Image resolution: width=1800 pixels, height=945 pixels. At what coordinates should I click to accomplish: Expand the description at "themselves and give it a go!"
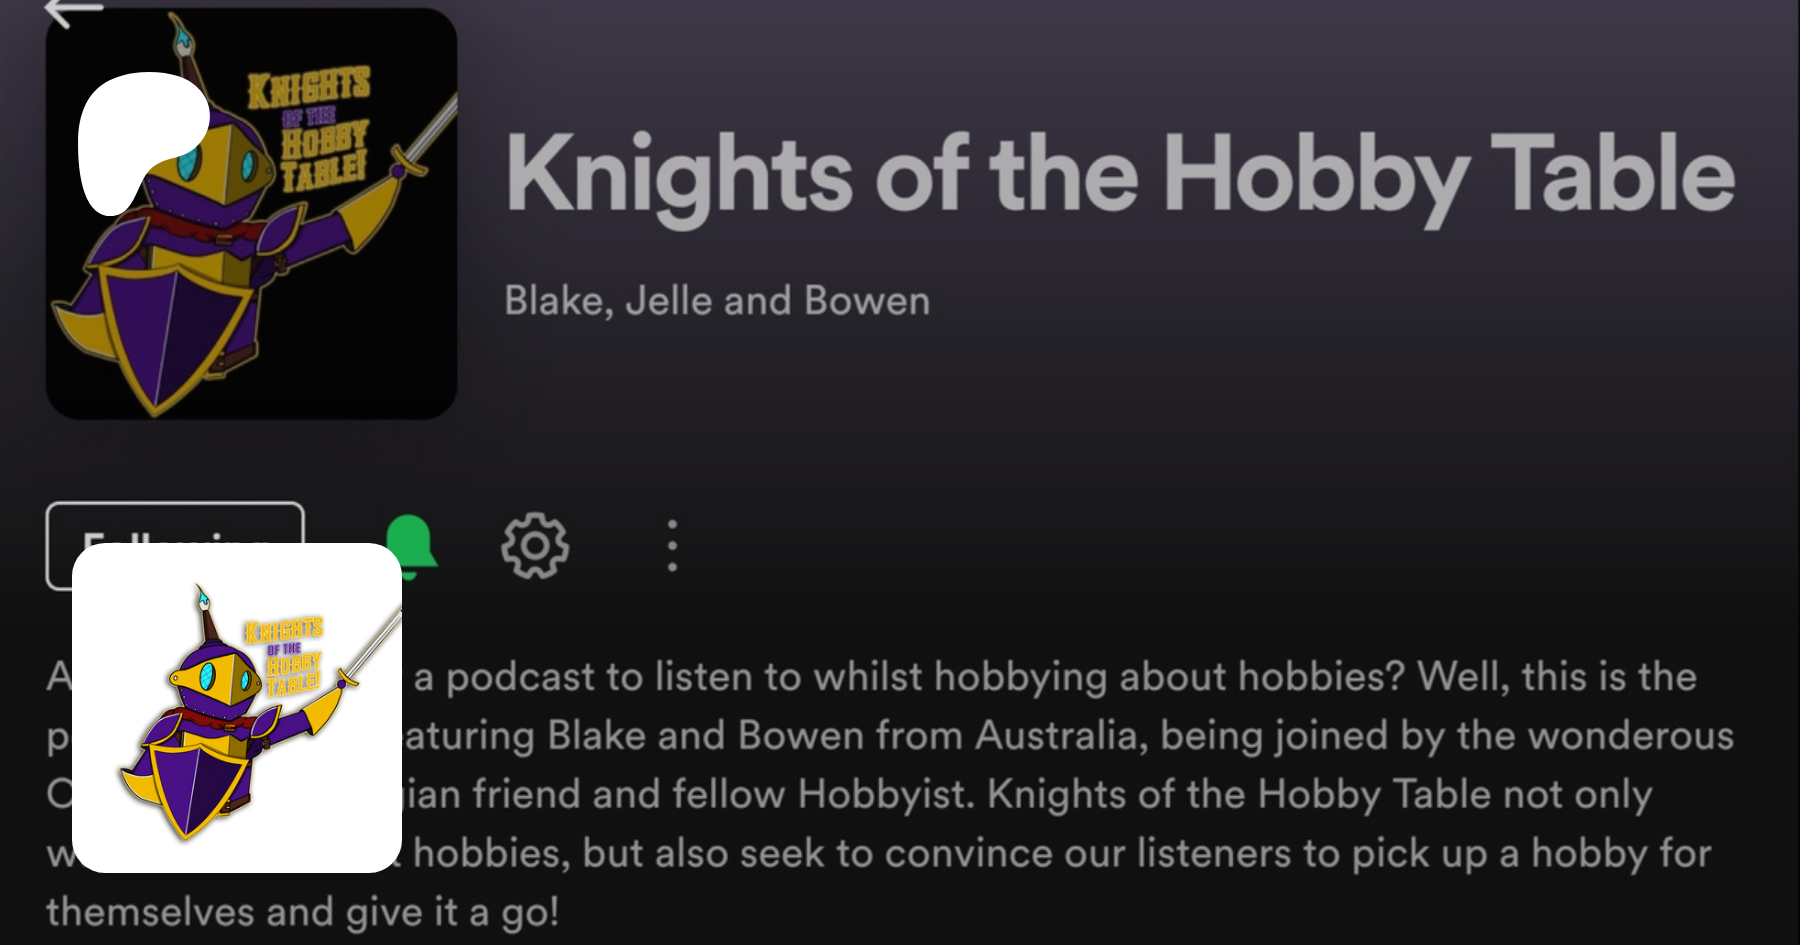point(302,912)
